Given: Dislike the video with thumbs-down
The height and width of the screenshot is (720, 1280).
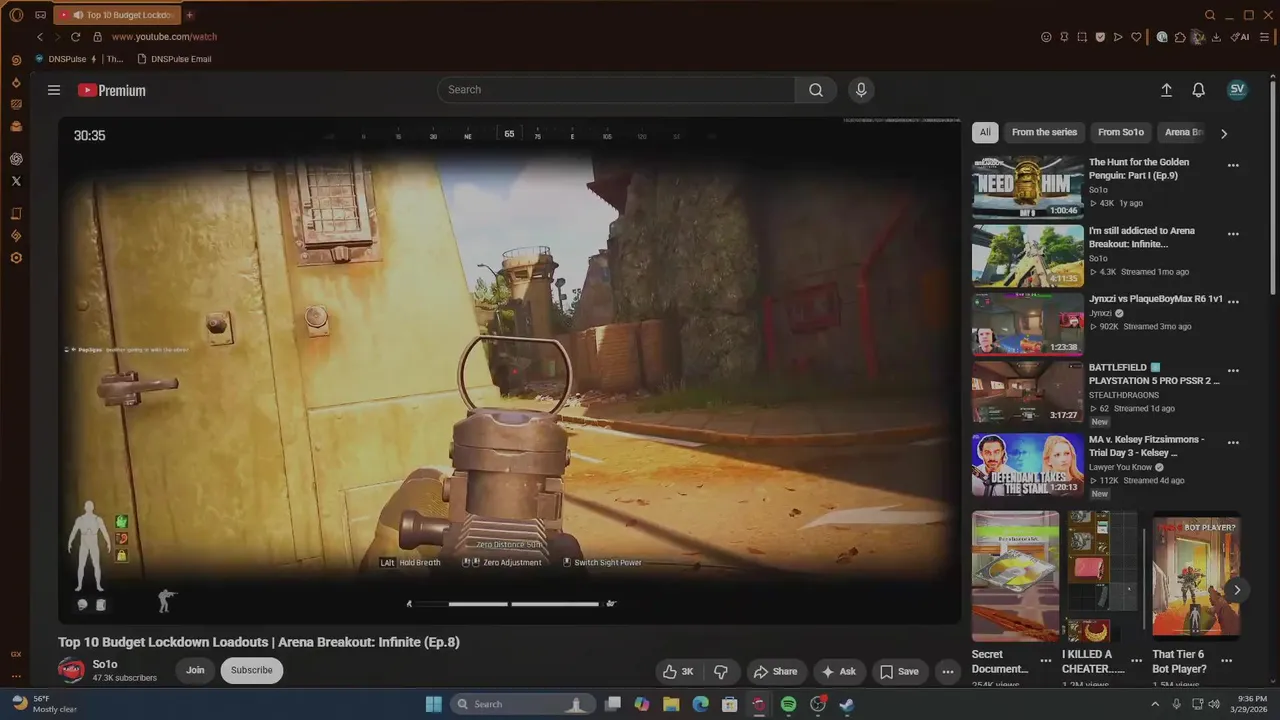Looking at the screenshot, I should click(720, 671).
